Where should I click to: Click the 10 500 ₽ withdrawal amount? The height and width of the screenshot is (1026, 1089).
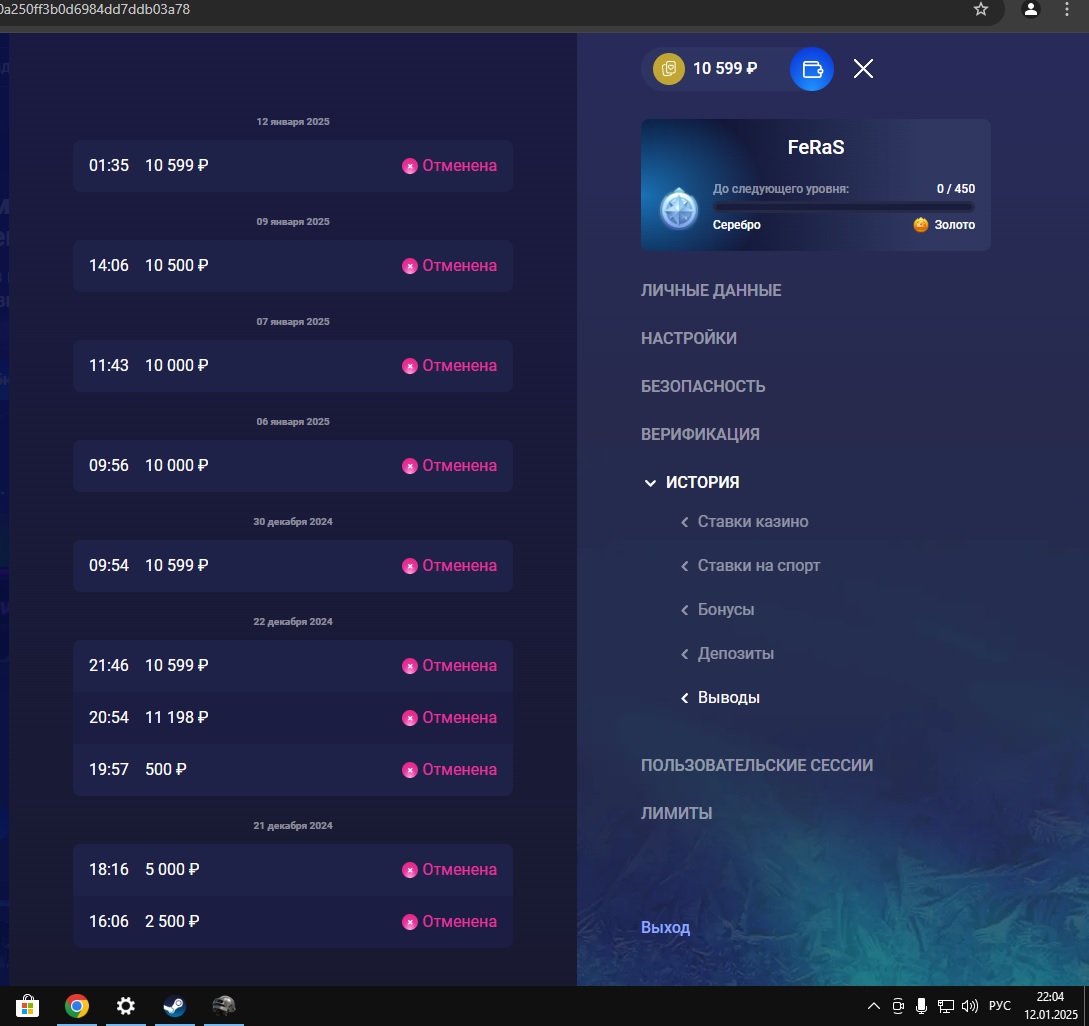click(x=176, y=265)
